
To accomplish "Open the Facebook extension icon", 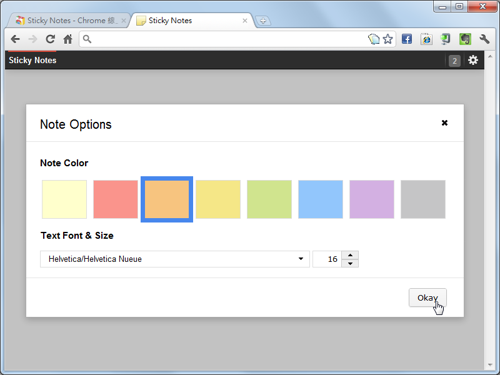I will 407,39.
